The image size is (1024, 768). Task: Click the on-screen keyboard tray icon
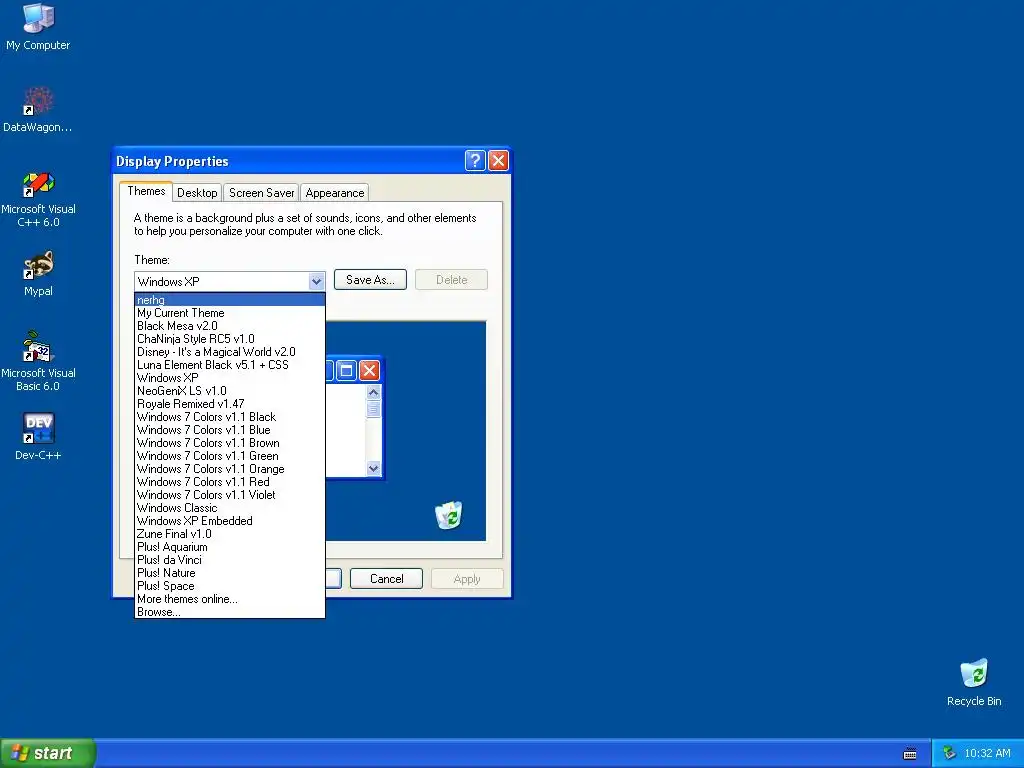pyautogui.click(x=910, y=754)
